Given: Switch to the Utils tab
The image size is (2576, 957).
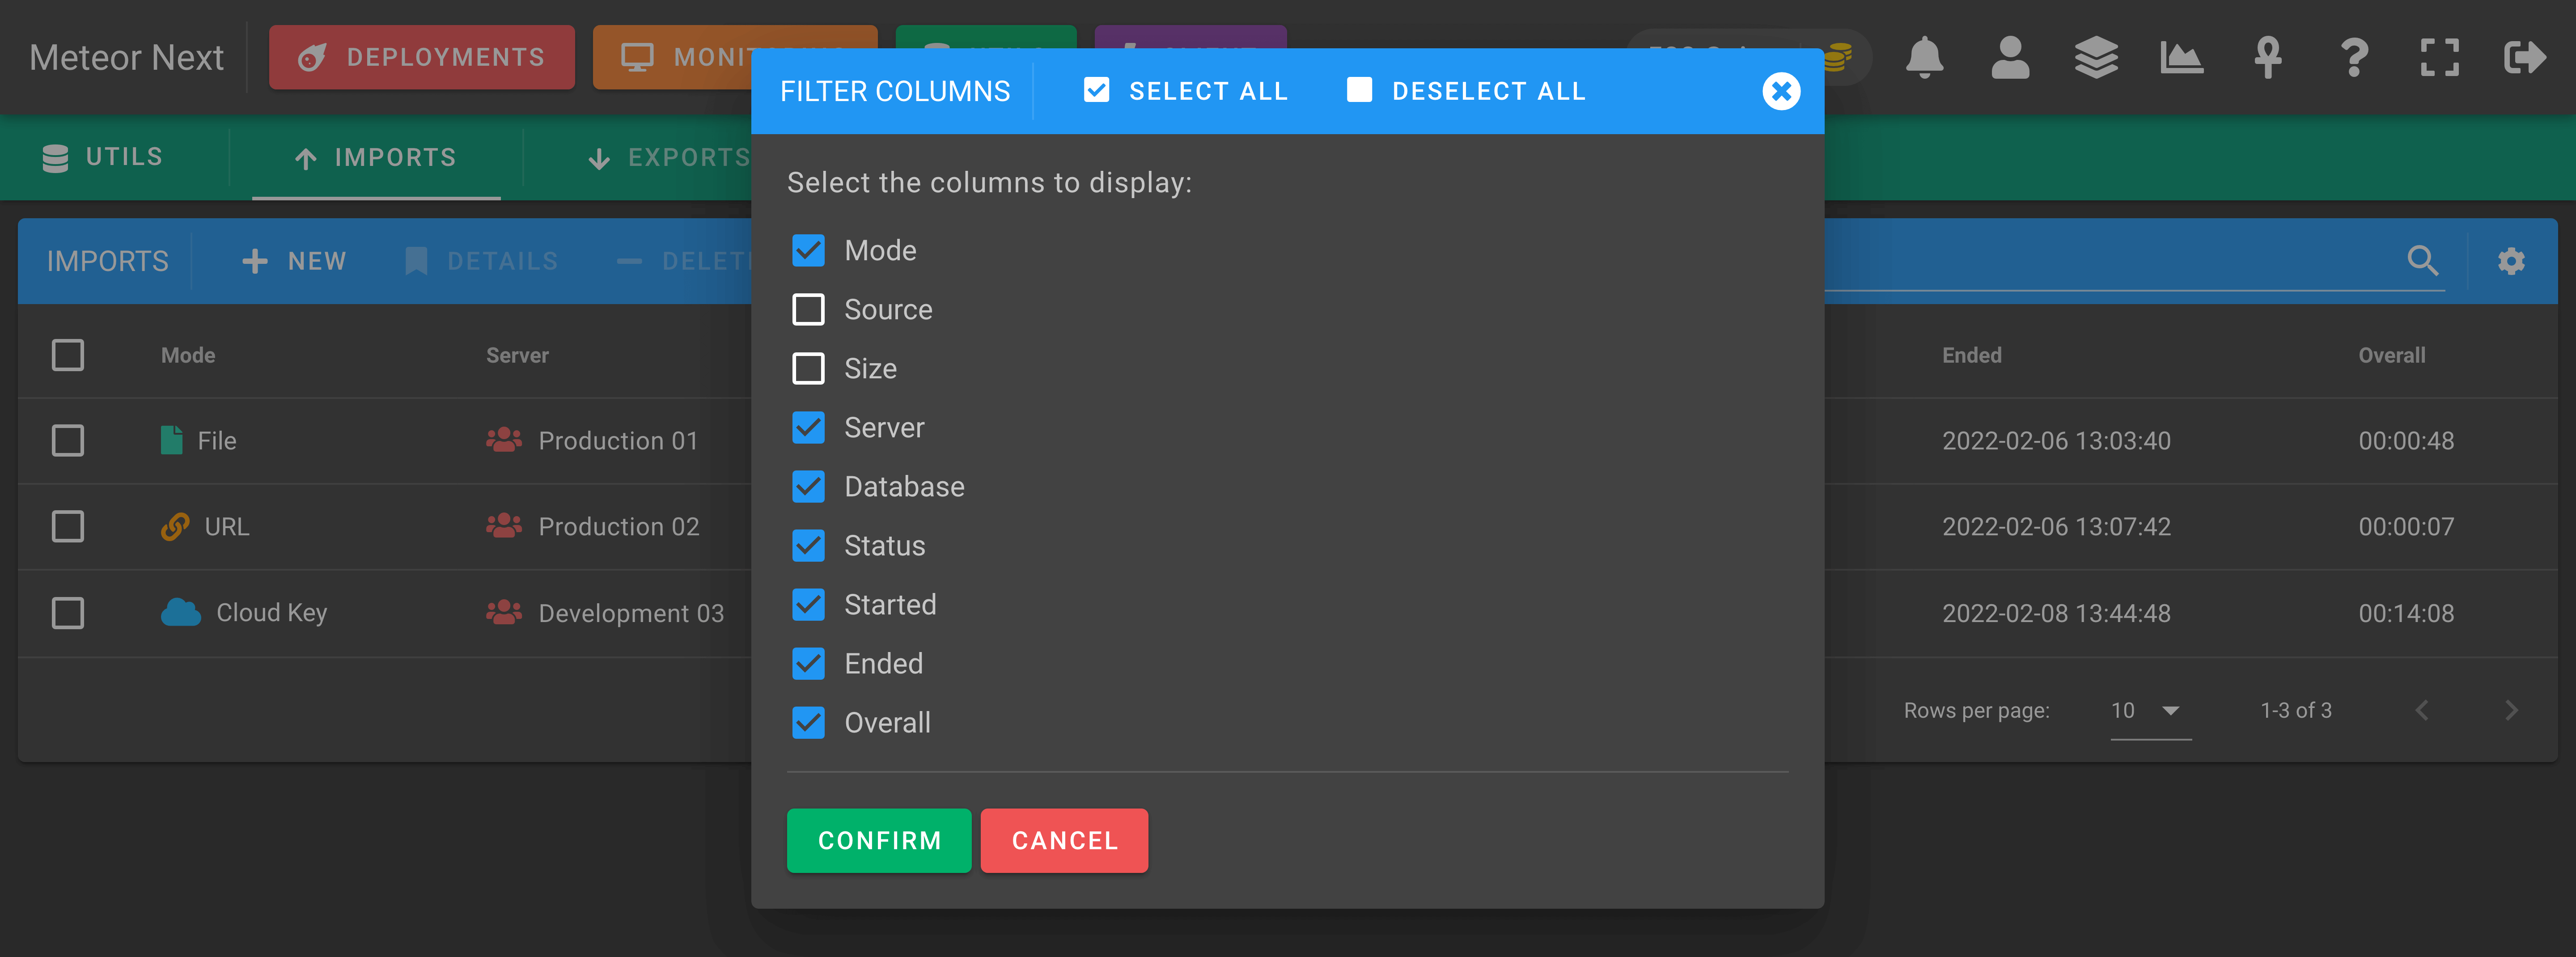Looking at the screenshot, I should click(x=102, y=157).
